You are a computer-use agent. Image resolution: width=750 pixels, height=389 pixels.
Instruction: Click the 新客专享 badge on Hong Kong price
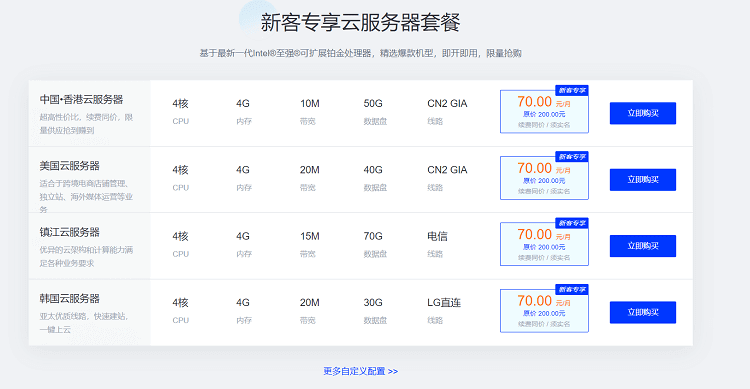point(572,90)
